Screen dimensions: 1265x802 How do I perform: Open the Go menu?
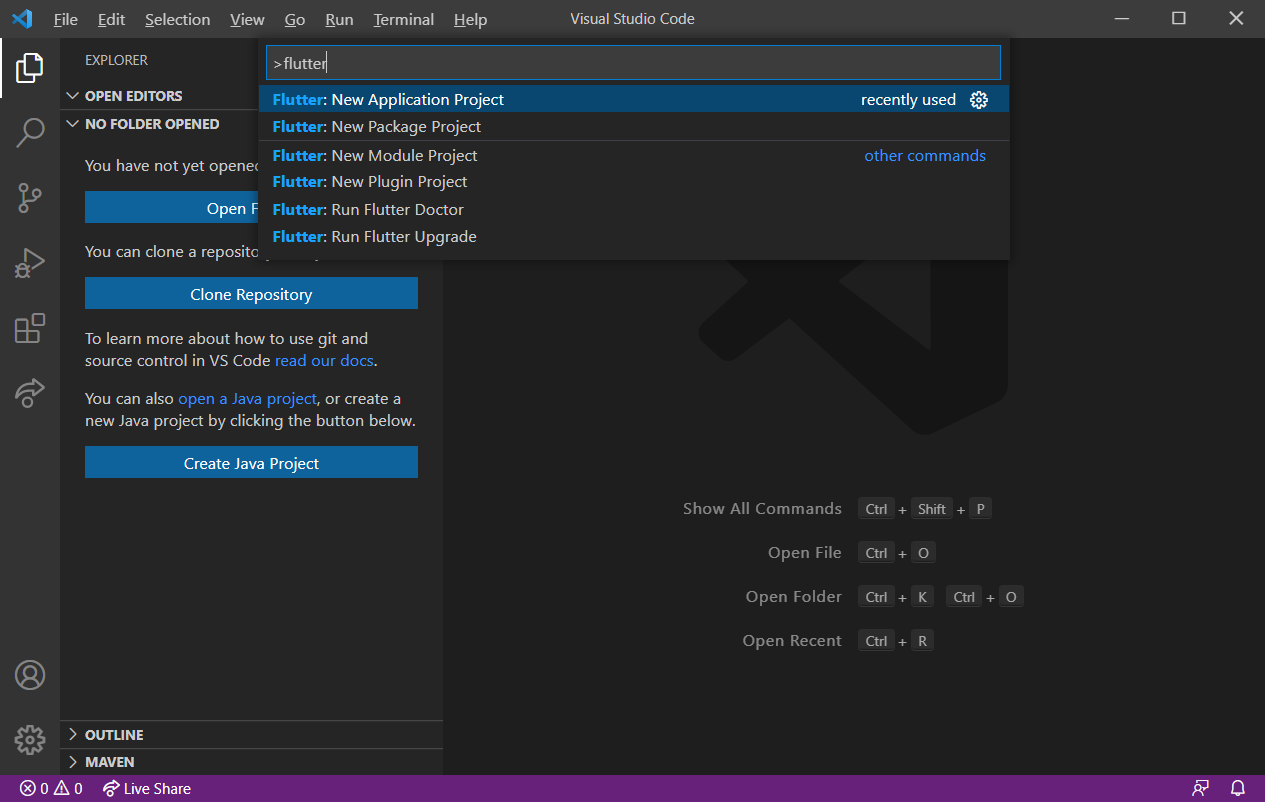point(295,19)
